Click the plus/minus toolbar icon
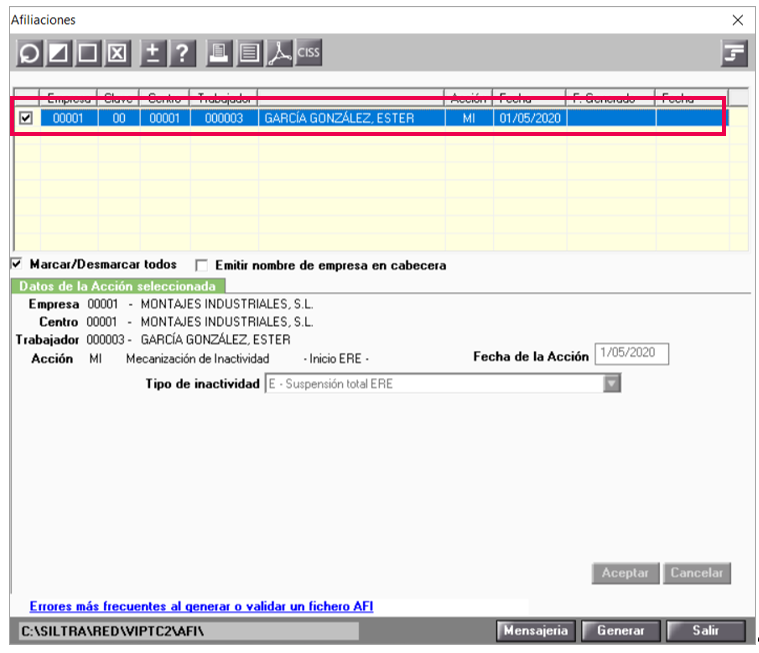 153,53
